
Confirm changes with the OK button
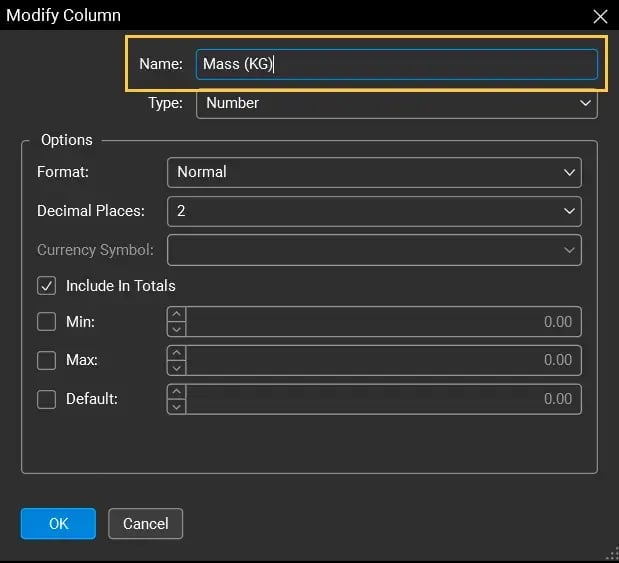[x=58, y=524]
